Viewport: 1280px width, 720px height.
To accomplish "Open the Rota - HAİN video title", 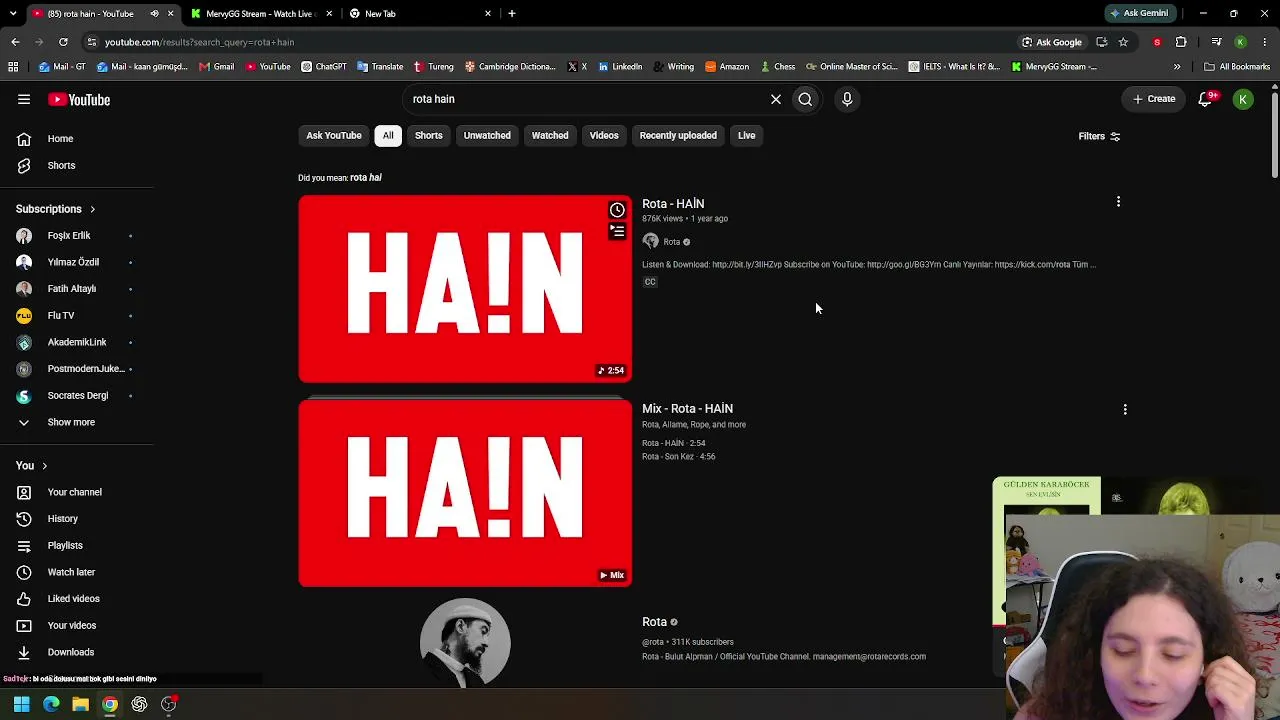I will [x=673, y=204].
